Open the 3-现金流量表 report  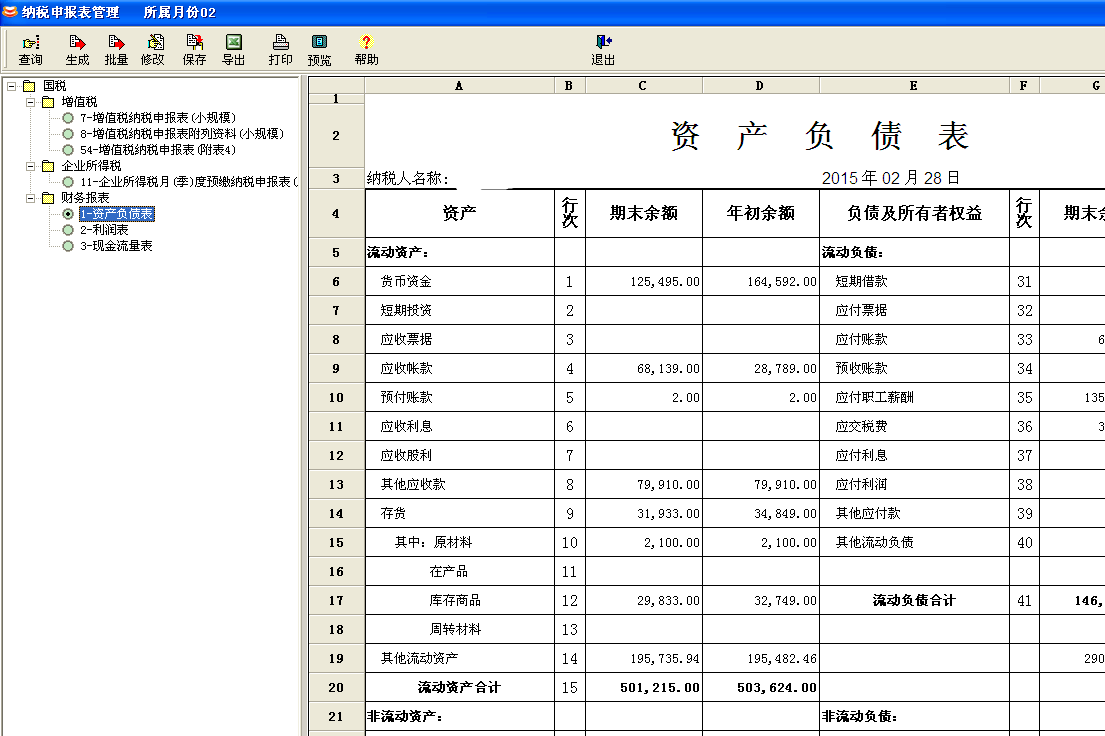[116, 246]
